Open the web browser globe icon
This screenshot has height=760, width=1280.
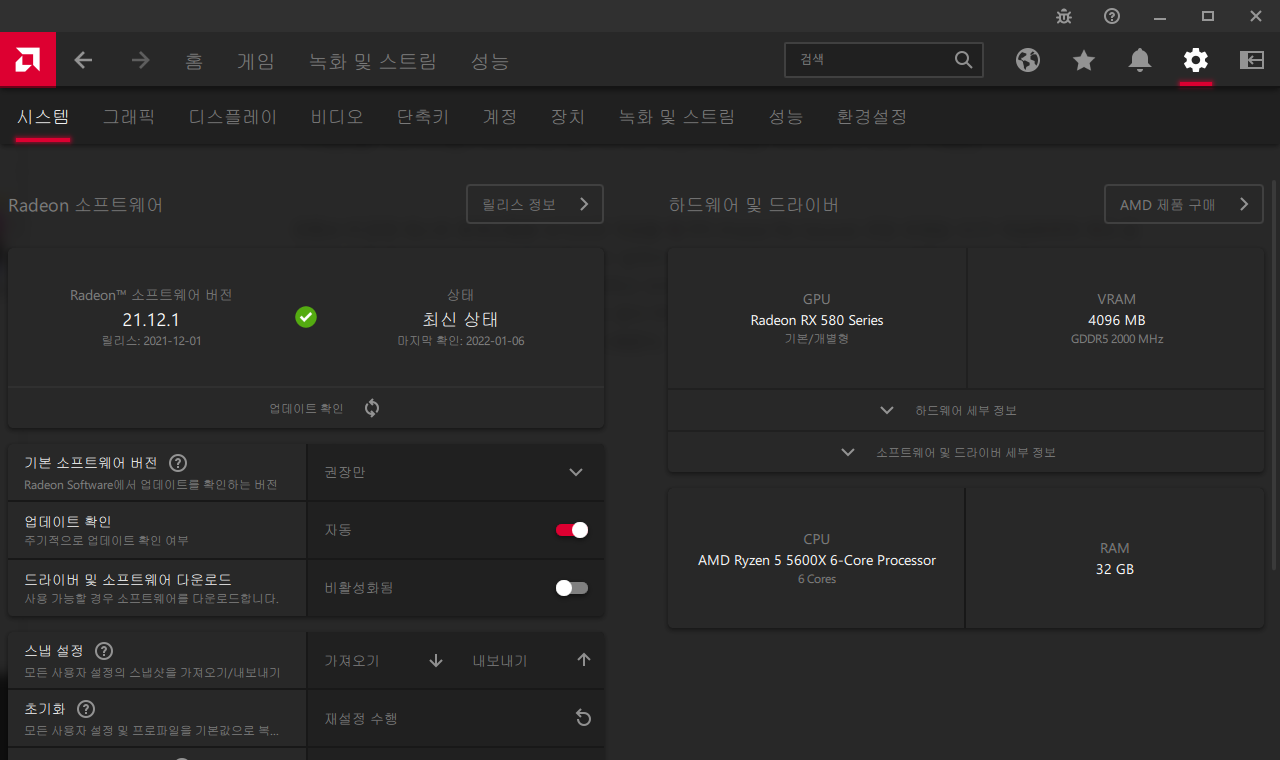1028,60
